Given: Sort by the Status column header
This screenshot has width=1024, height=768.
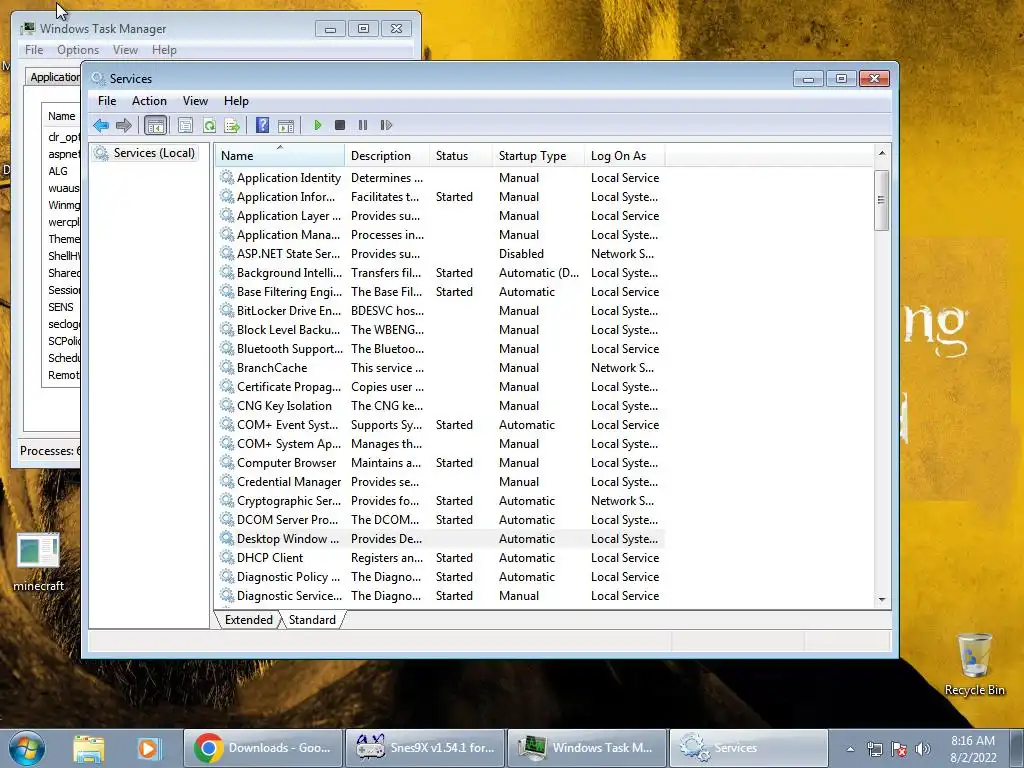Looking at the screenshot, I should pos(460,155).
